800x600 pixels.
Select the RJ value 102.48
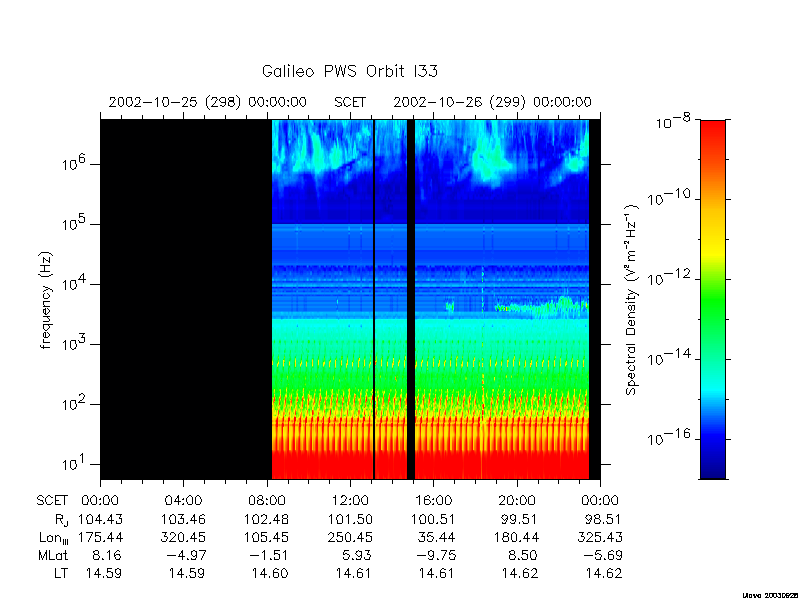coord(267,519)
